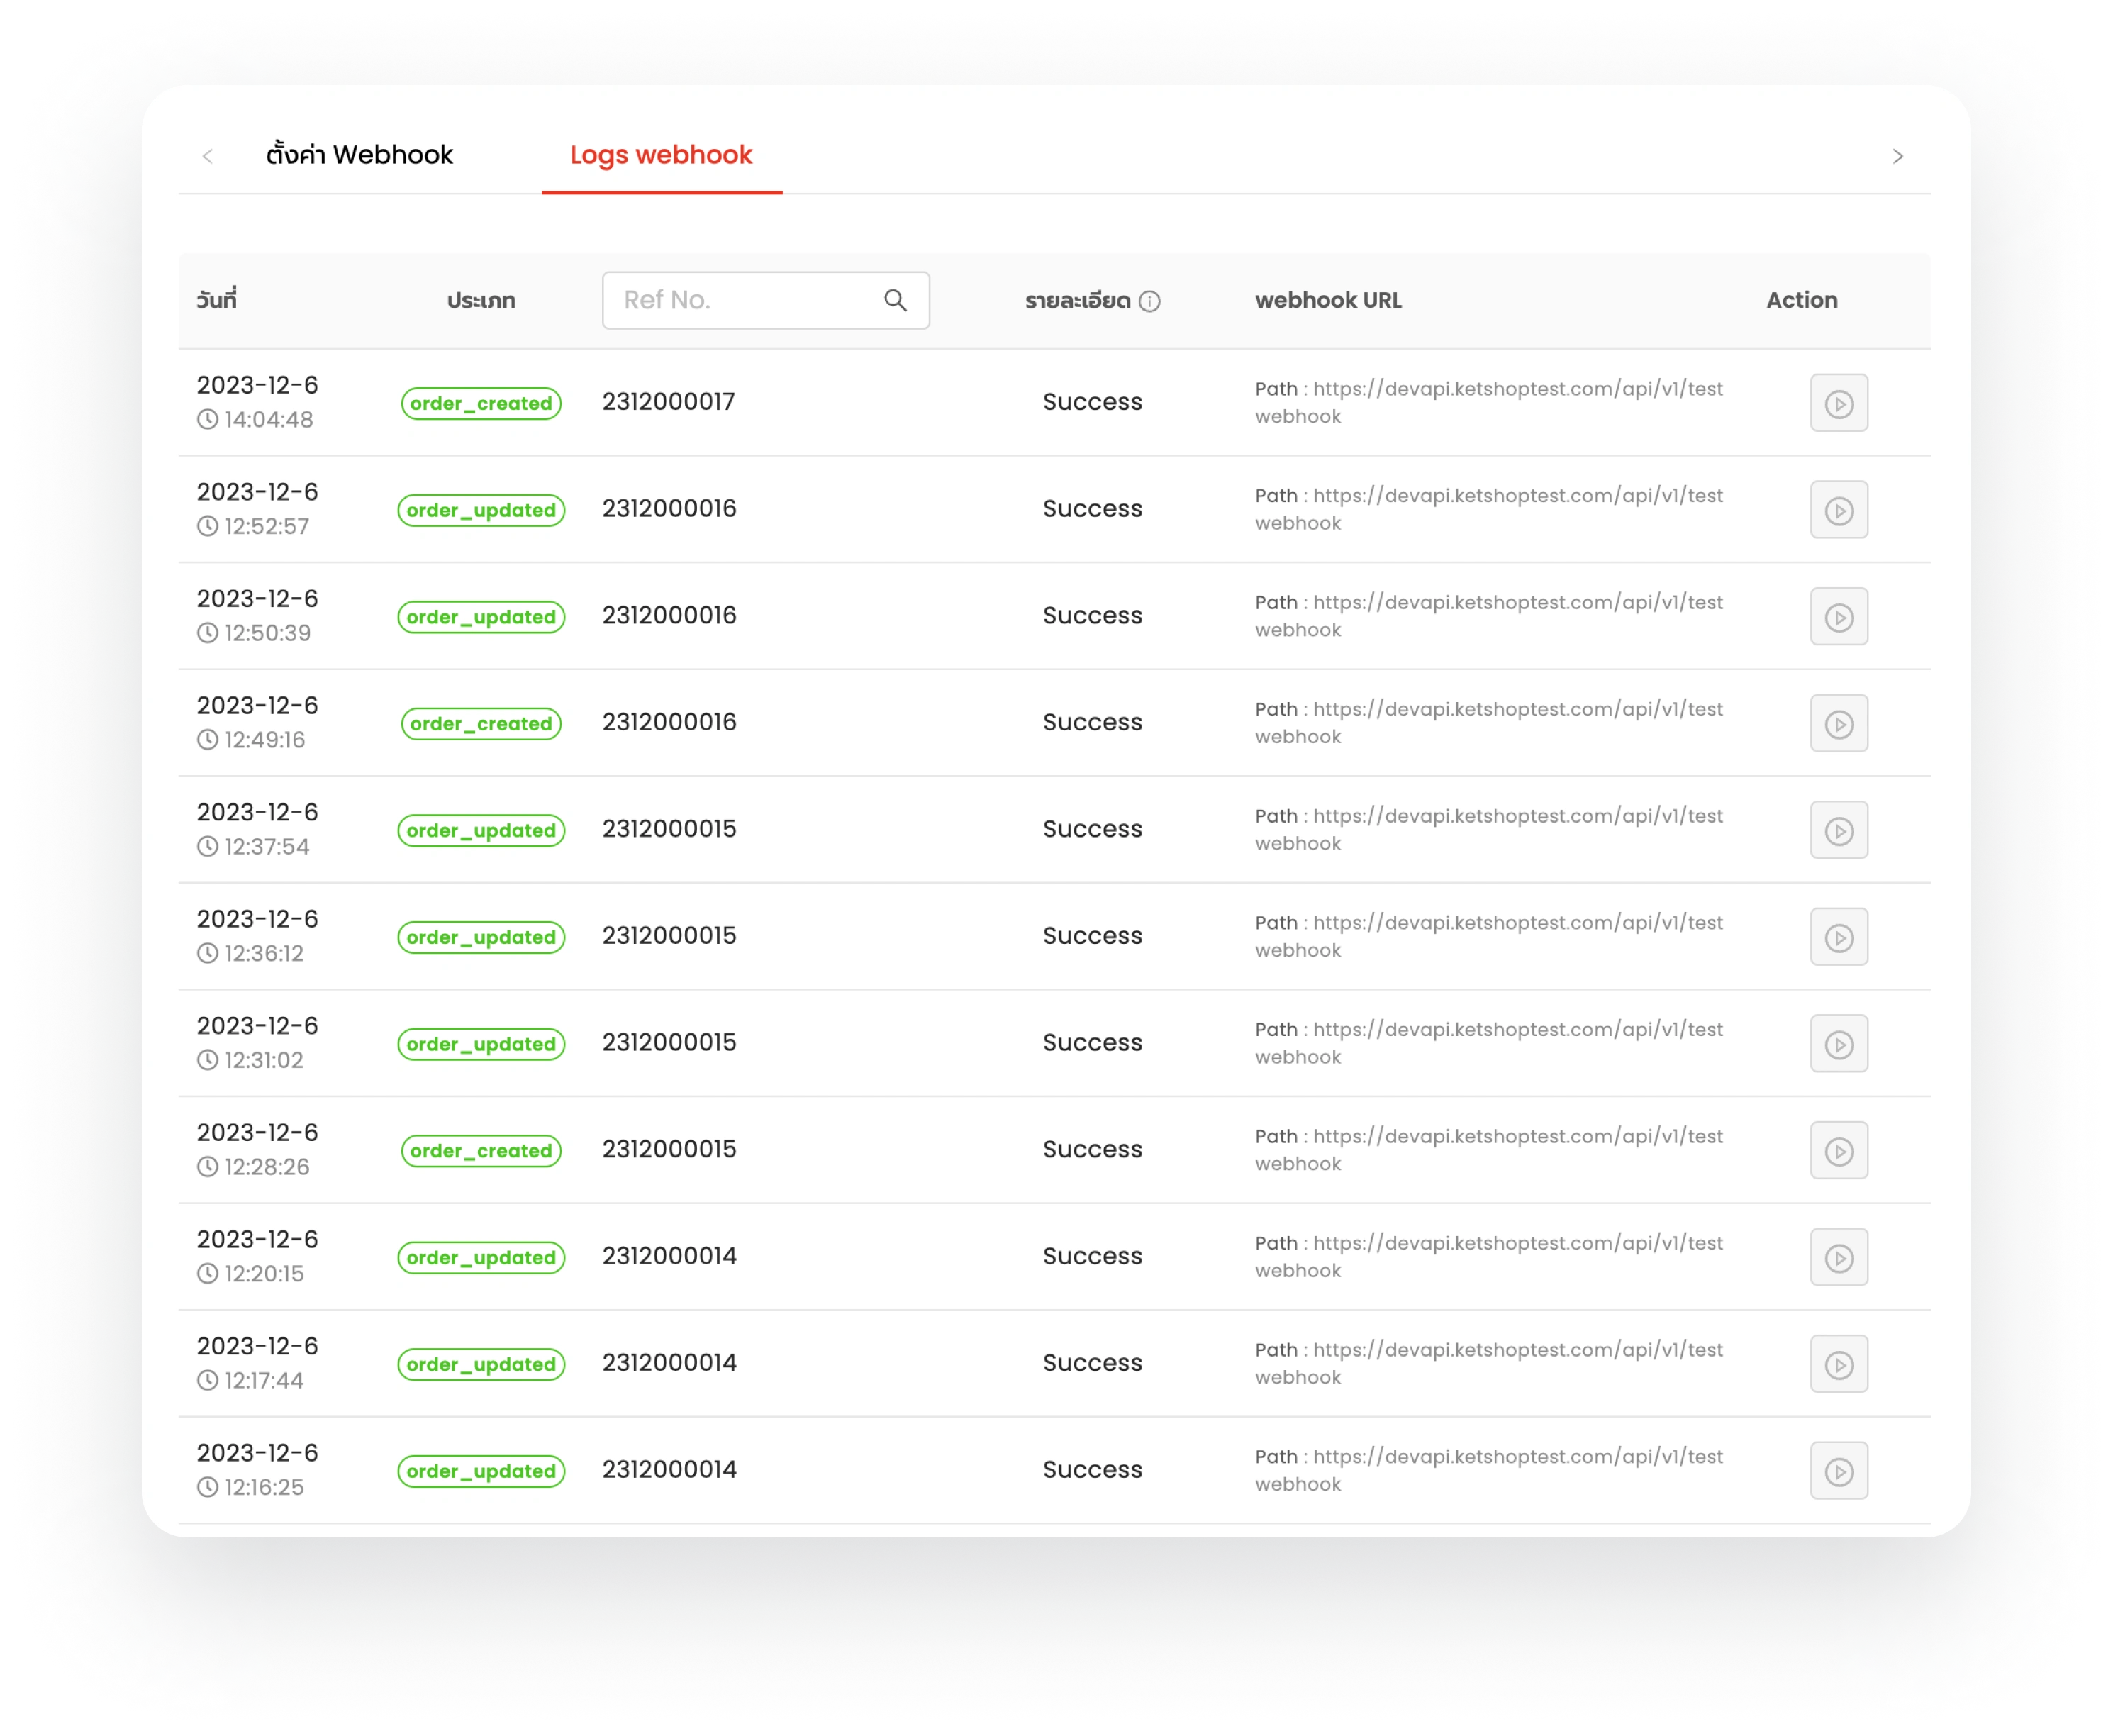Click the webhook URL in 12:49:16 row
Image resolution: width=2113 pixels, height=1736 pixels.
(1489, 723)
